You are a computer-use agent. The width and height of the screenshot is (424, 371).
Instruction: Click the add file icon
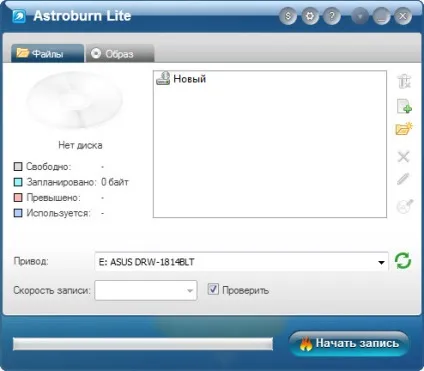(404, 106)
